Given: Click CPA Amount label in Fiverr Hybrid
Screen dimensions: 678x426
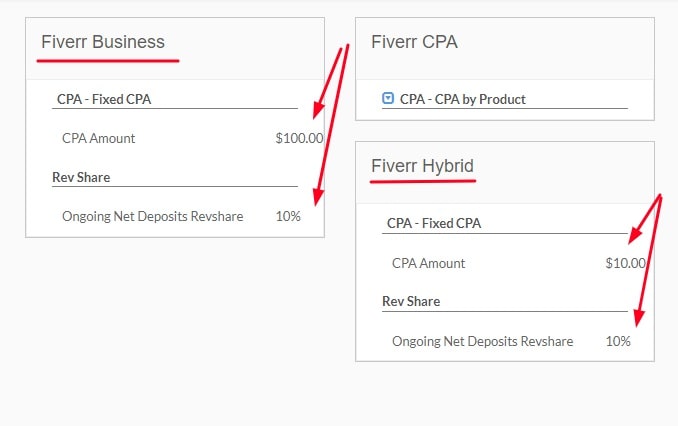Looking at the screenshot, I should coord(429,263).
